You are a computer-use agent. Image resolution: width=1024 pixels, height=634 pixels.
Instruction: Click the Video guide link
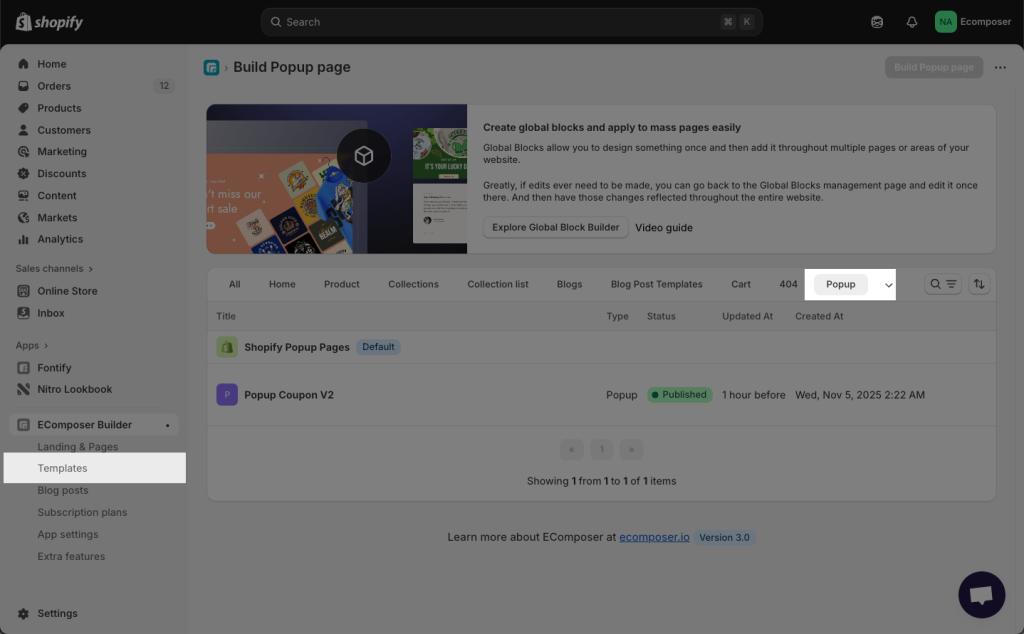tap(663, 227)
